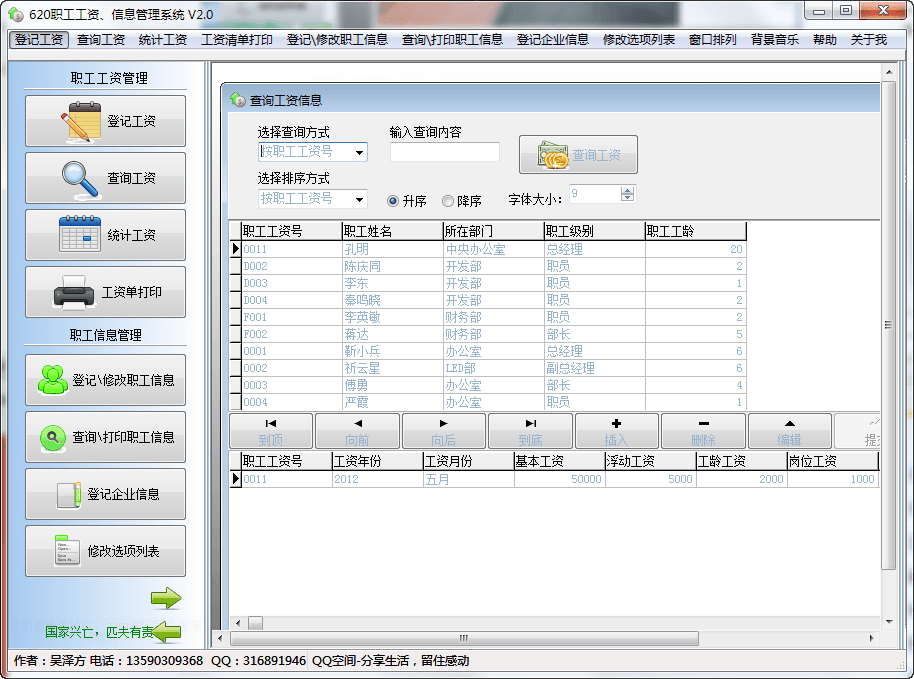914x679 pixels.
Task: Select the employee row 陈庆同
Action: (488, 266)
